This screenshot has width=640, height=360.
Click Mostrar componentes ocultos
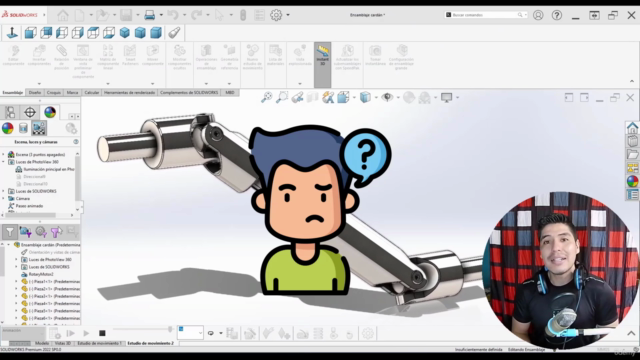[180, 57]
